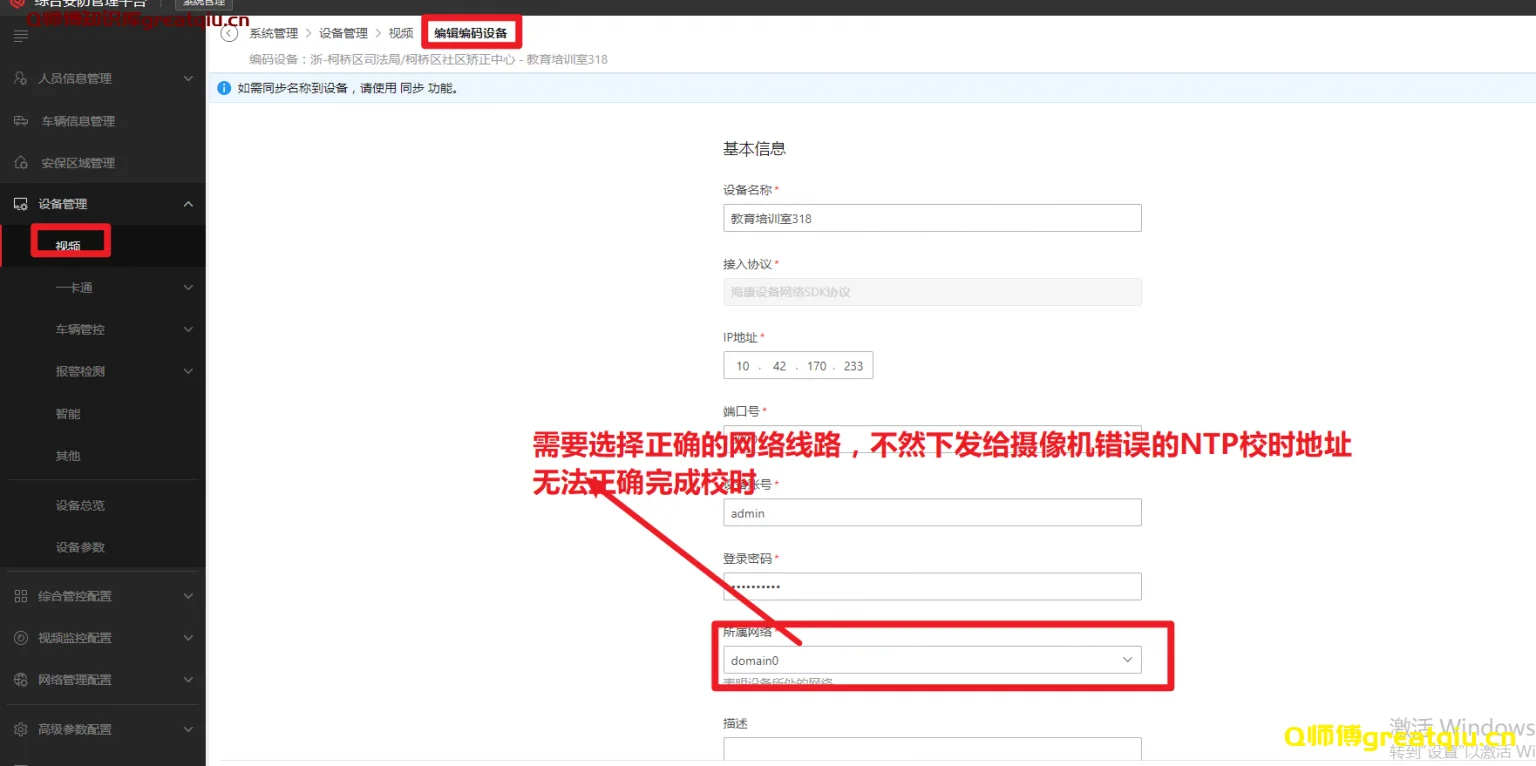Click the 综合管控配置 grid icon

21,596
